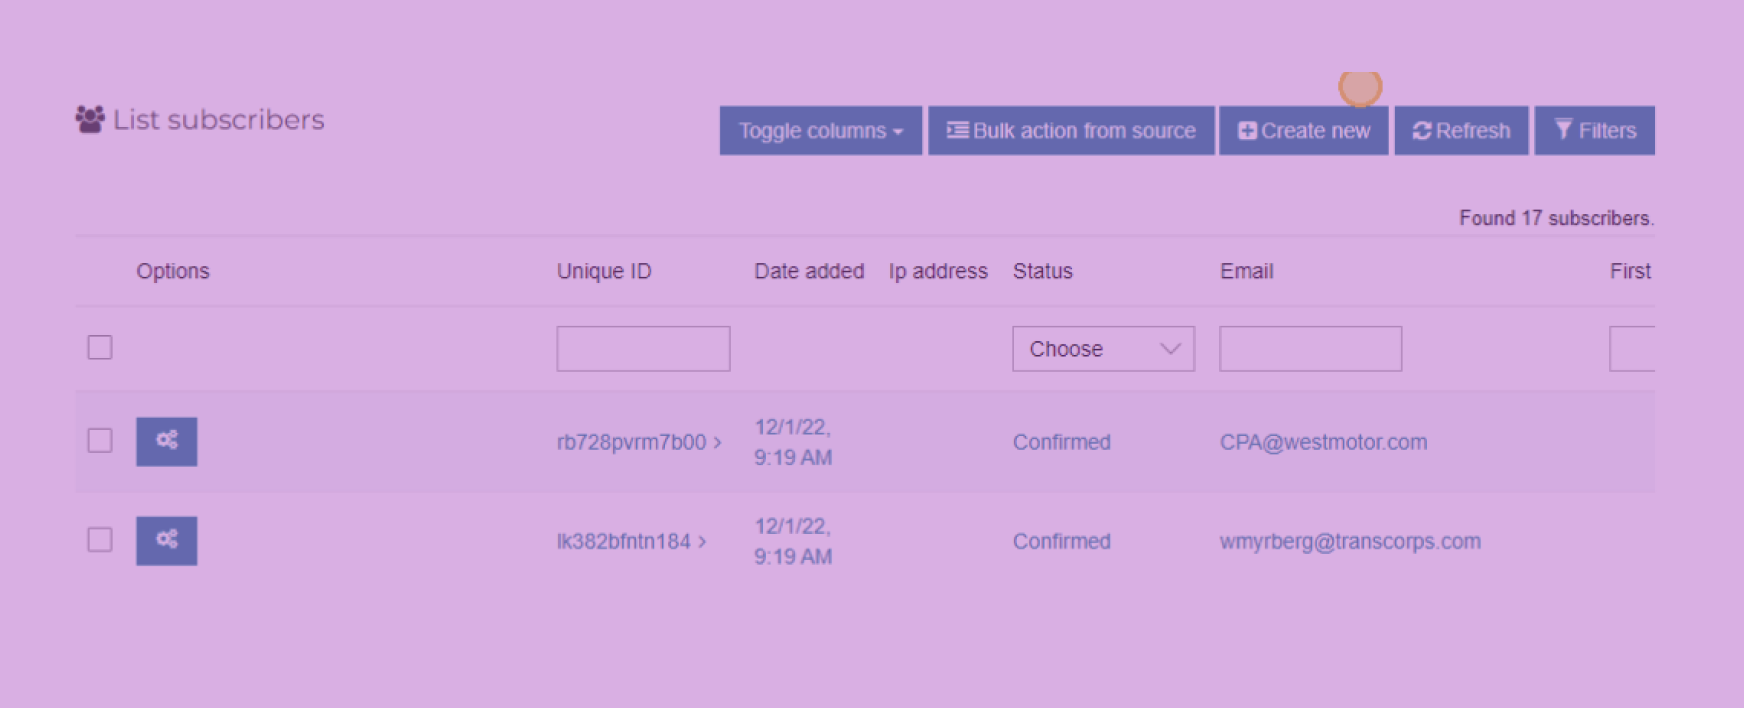Click the Refresh arrows icon
The width and height of the screenshot is (1744, 708).
point(1421,131)
